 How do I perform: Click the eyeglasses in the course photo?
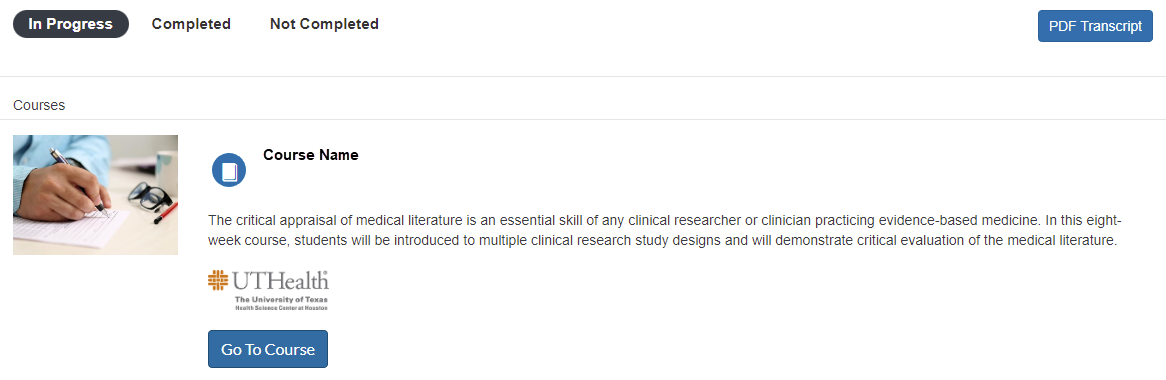coord(150,196)
